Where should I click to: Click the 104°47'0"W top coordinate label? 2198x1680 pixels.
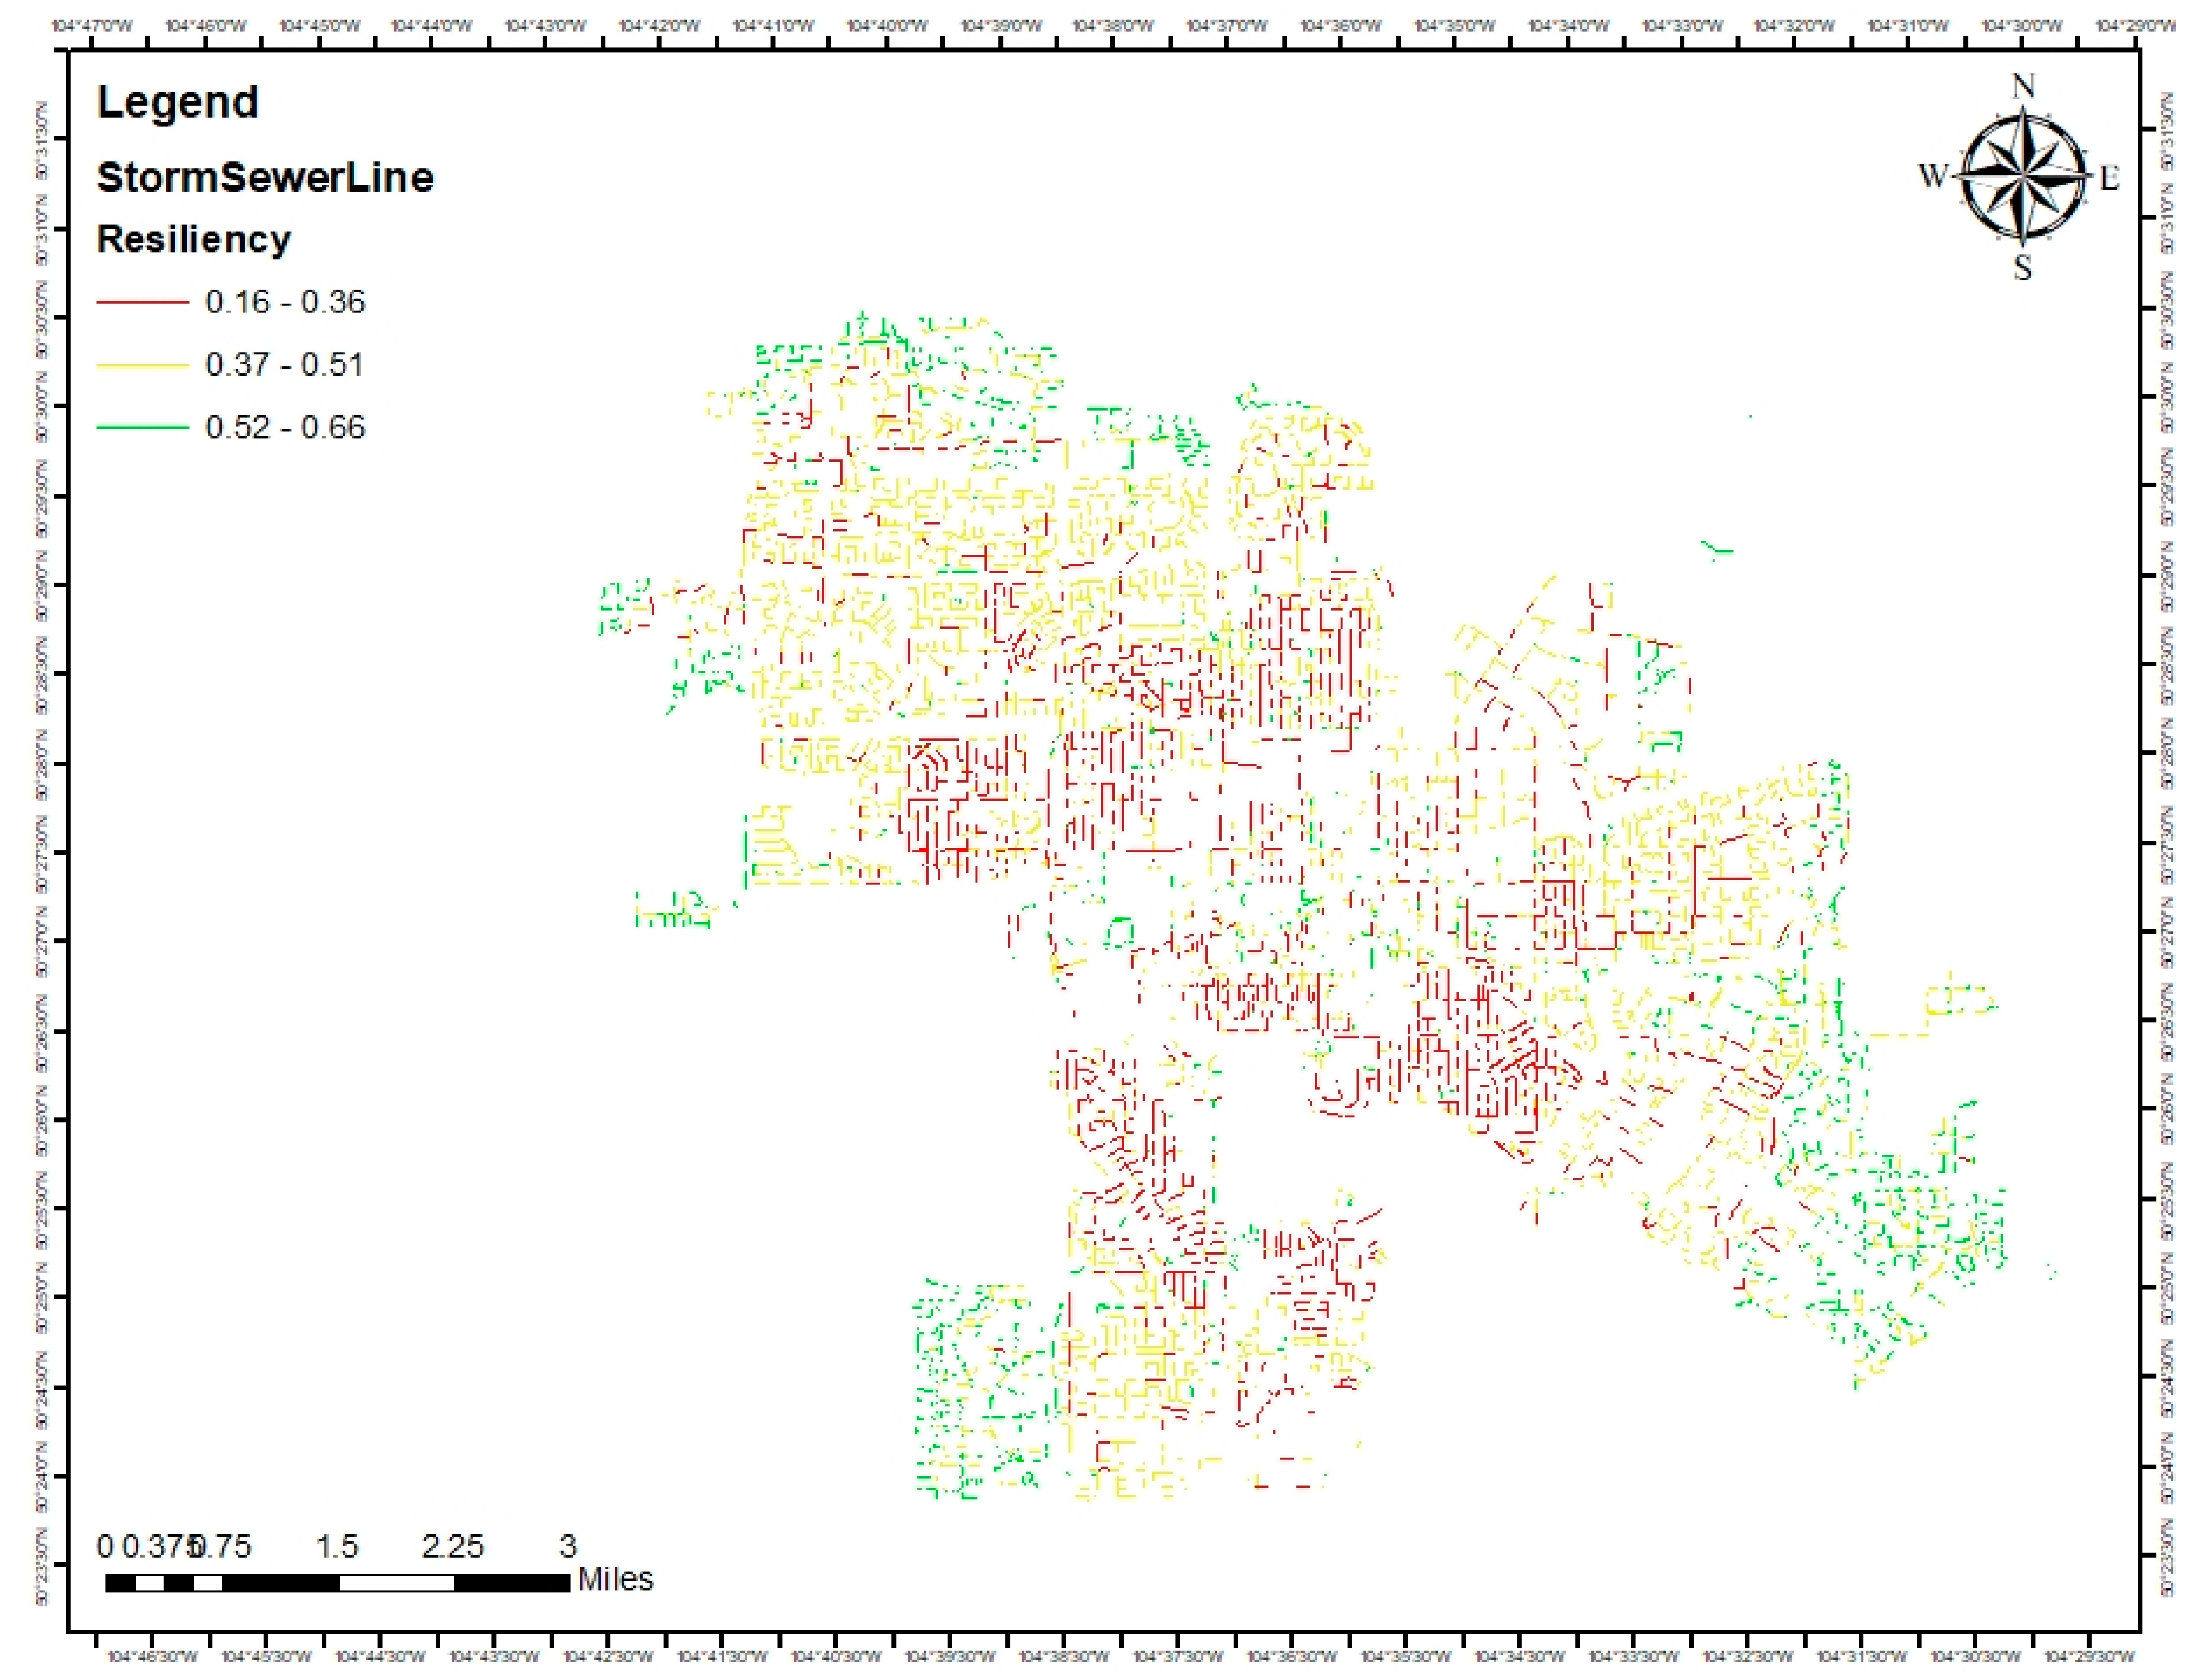92,26
